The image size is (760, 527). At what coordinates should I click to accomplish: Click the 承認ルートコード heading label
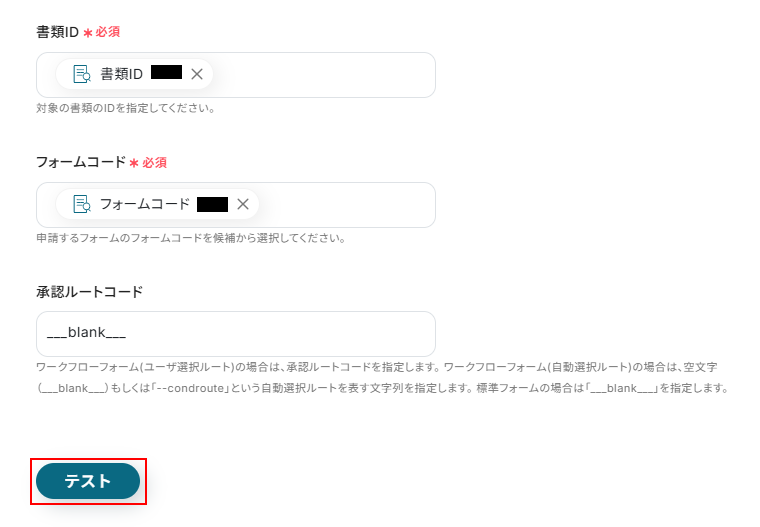pyautogui.click(x=90, y=292)
